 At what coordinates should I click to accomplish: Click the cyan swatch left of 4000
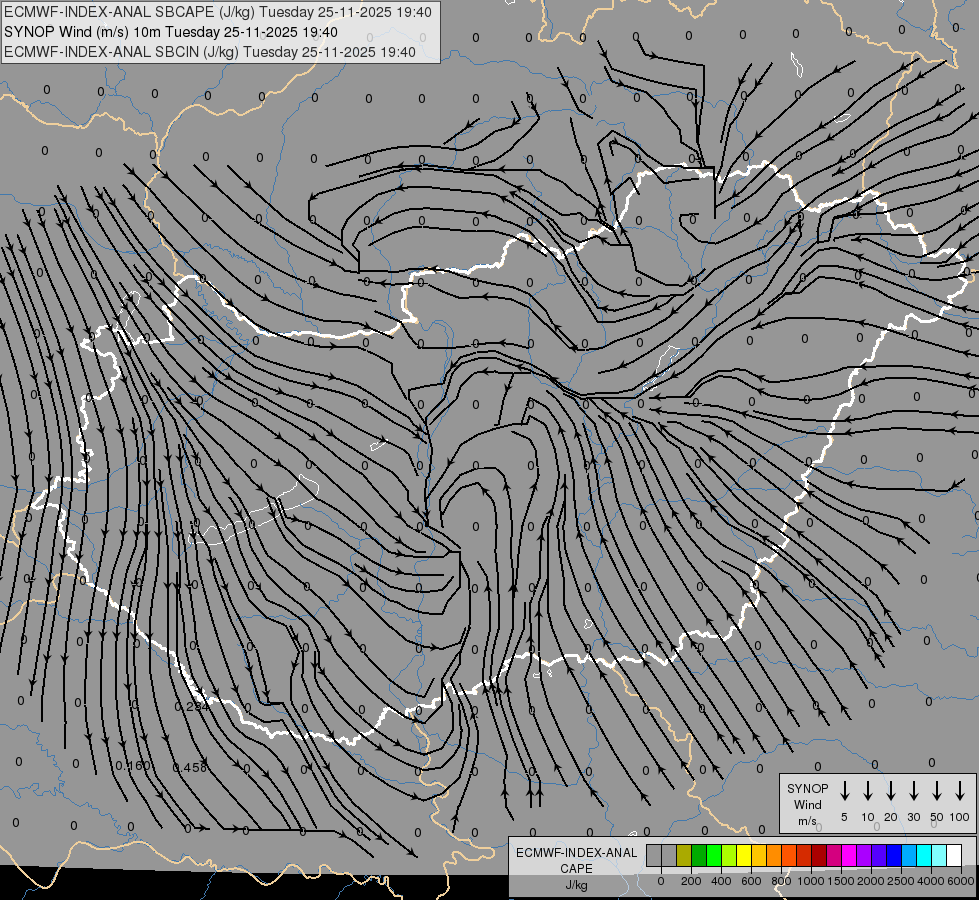tap(924, 855)
